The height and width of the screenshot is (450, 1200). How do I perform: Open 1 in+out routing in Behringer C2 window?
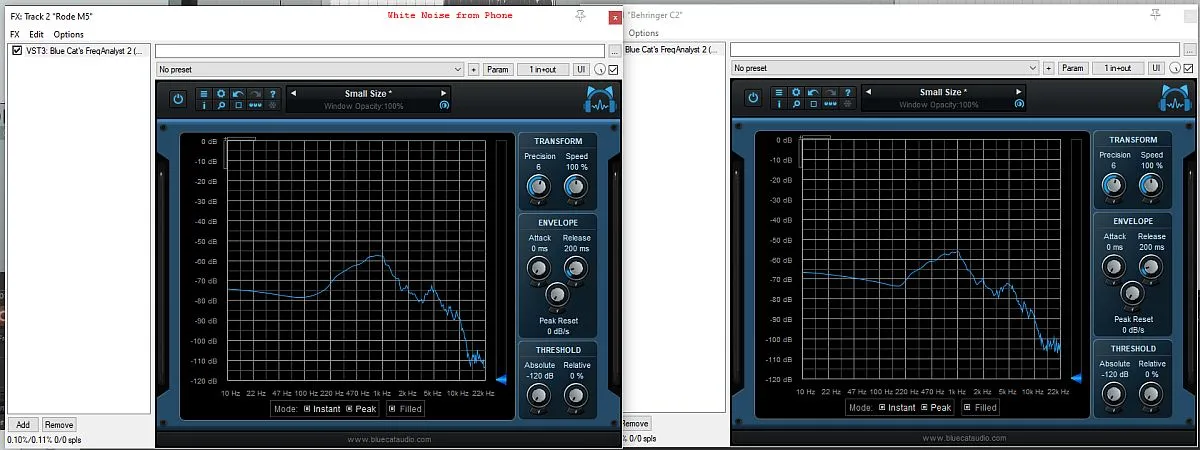tap(1118, 68)
